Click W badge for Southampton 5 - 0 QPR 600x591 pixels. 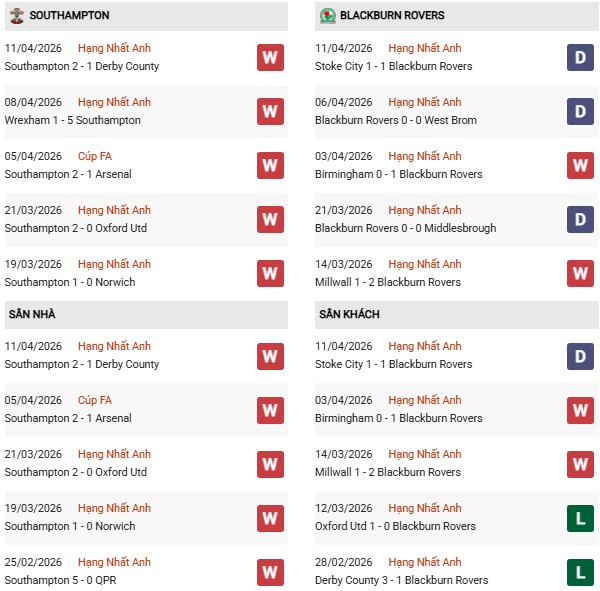click(x=270, y=571)
